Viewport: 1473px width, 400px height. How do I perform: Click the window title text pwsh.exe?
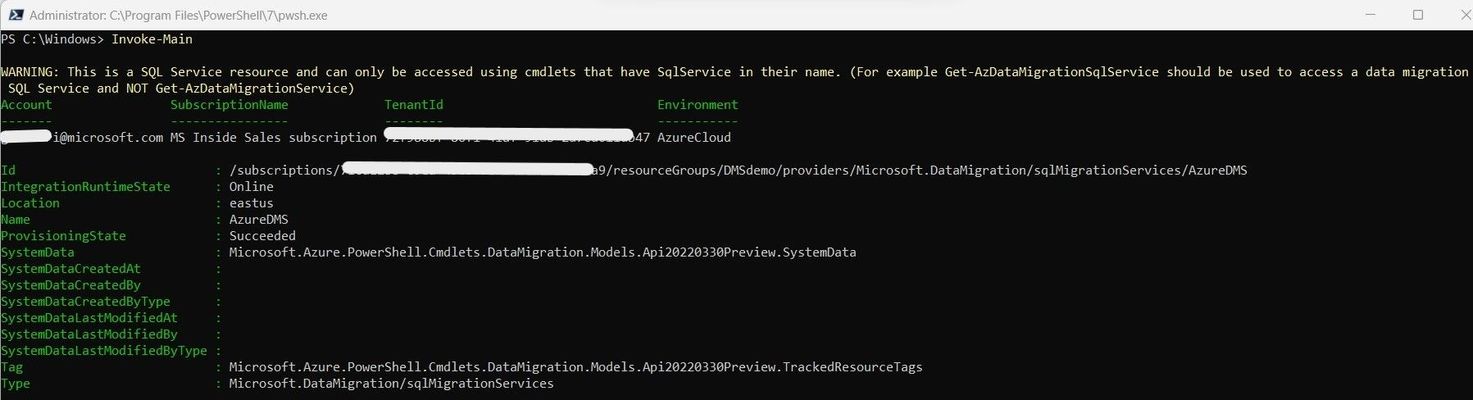click(179, 16)
